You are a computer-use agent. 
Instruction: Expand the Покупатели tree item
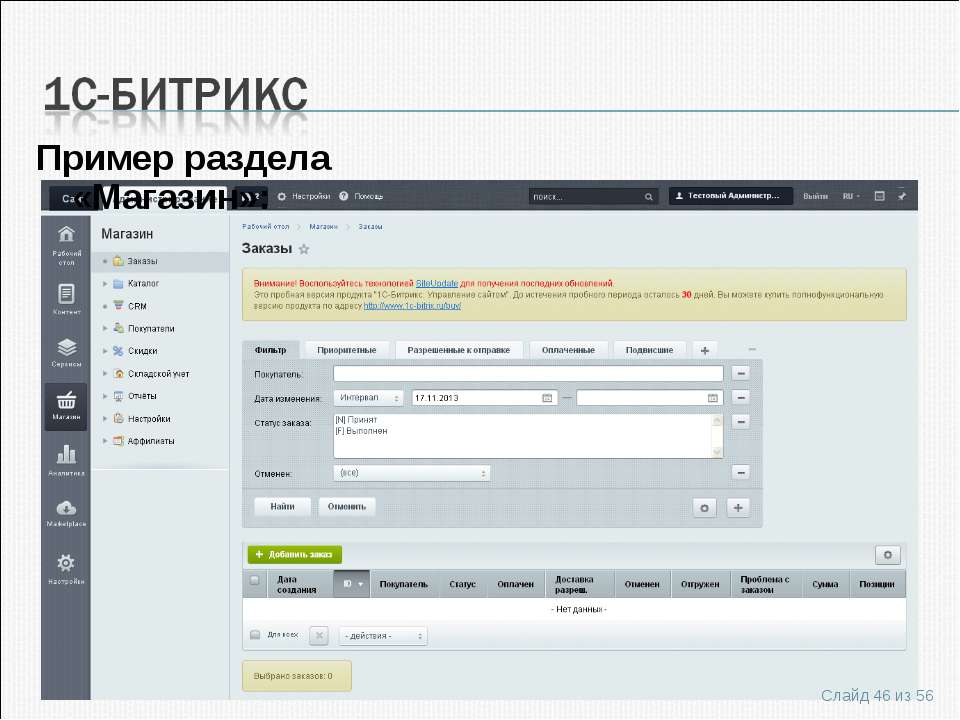tap(105, 329)
